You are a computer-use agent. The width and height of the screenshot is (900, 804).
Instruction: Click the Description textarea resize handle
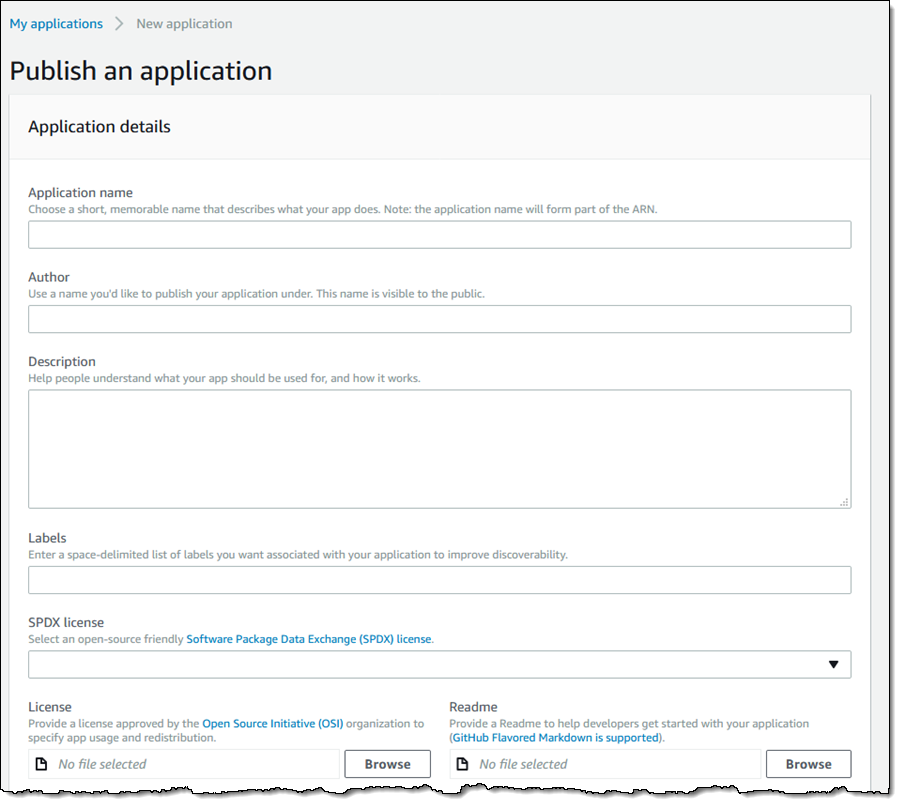pyautogui.click(x=844, y=502)
